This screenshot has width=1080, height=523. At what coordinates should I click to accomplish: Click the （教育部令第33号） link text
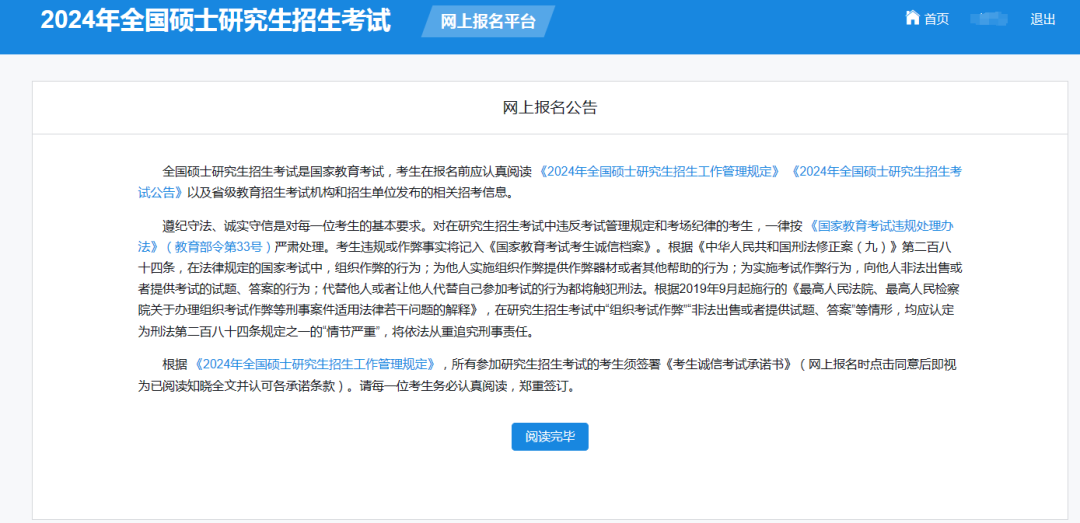pyautogui.click(x=217, y=245)
